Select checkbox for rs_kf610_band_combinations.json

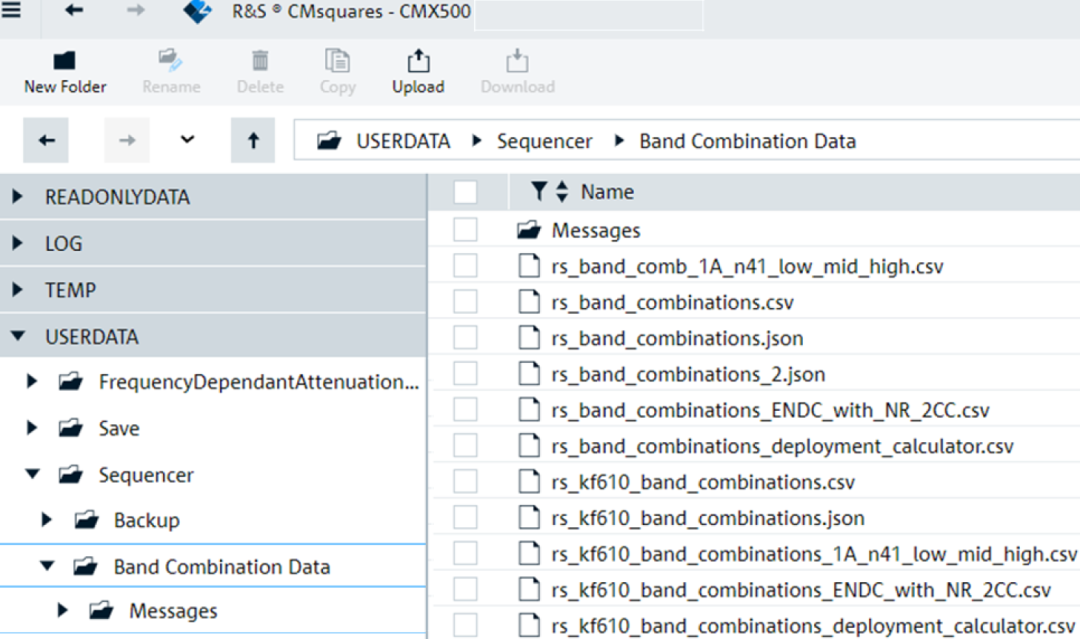[x=465, y=518]
